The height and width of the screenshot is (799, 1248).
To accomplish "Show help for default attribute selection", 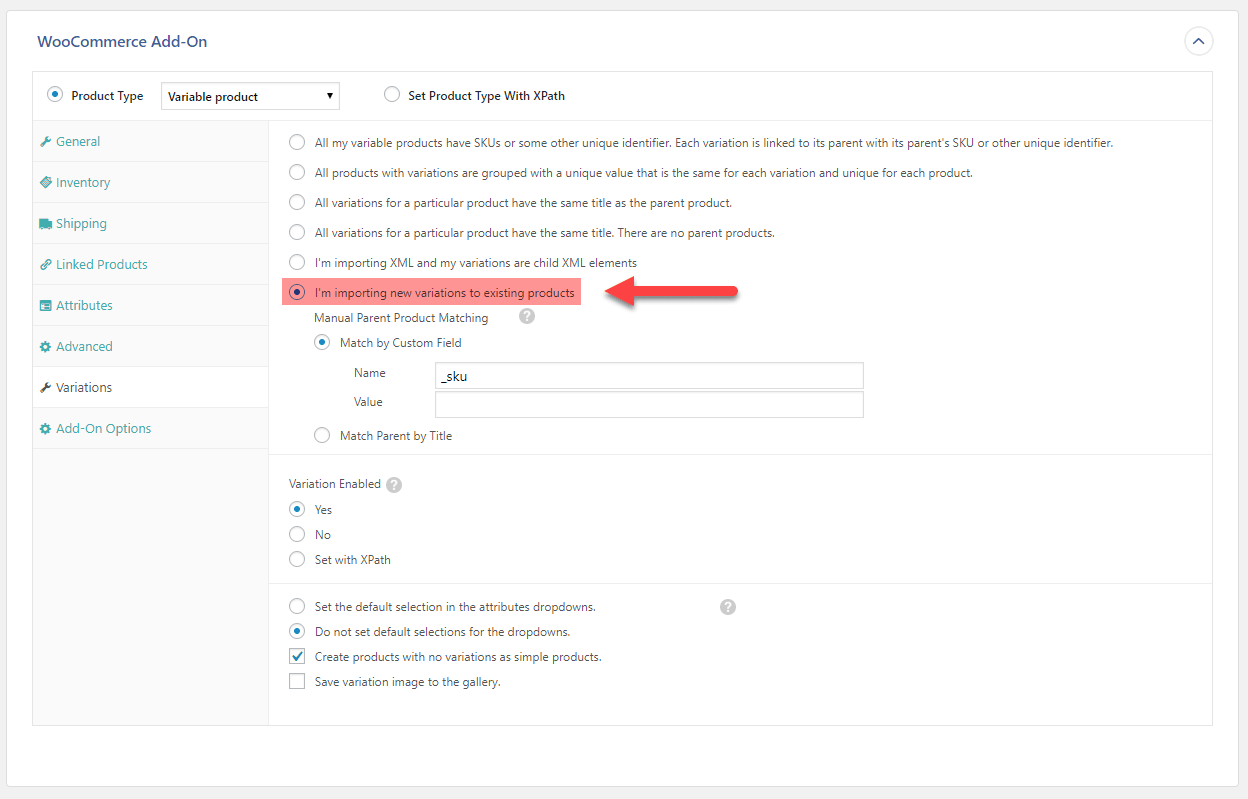I will (728, 607).
